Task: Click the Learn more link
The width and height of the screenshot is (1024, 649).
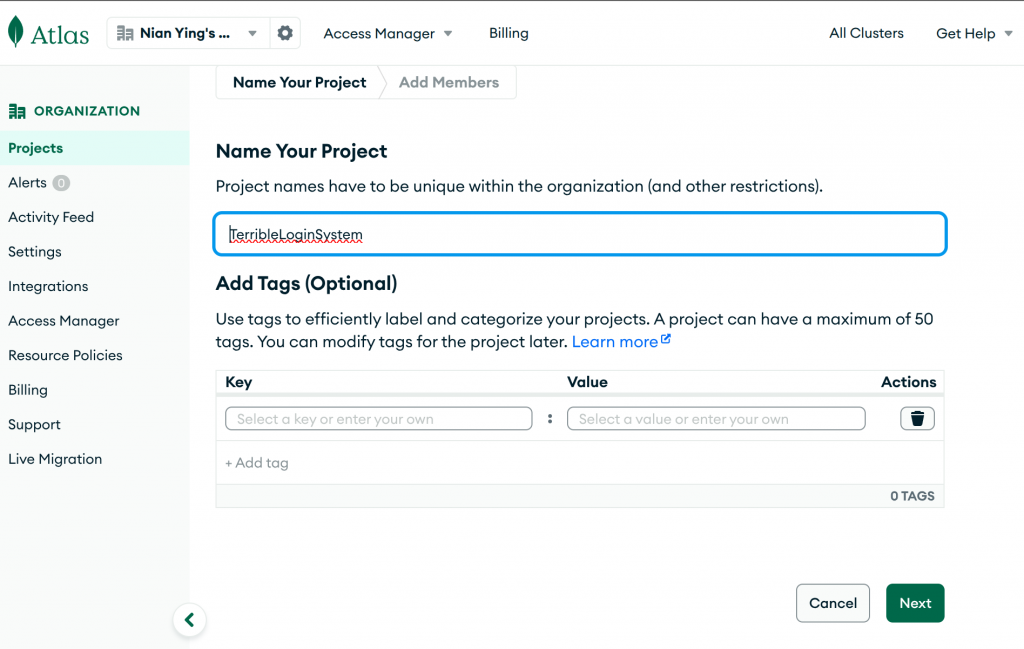Action: (x=614, y=341)
